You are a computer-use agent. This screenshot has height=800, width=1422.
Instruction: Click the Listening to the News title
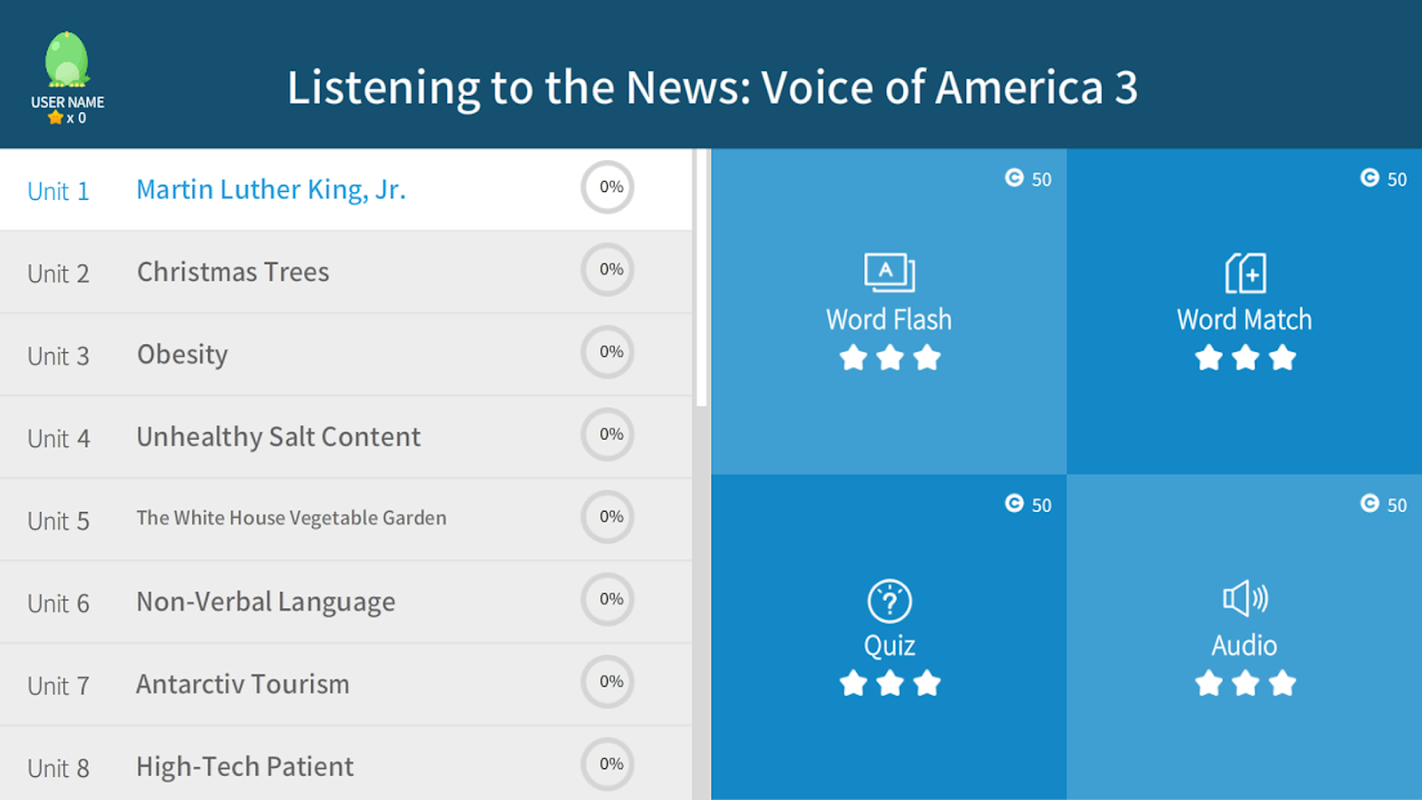(712, 88)
